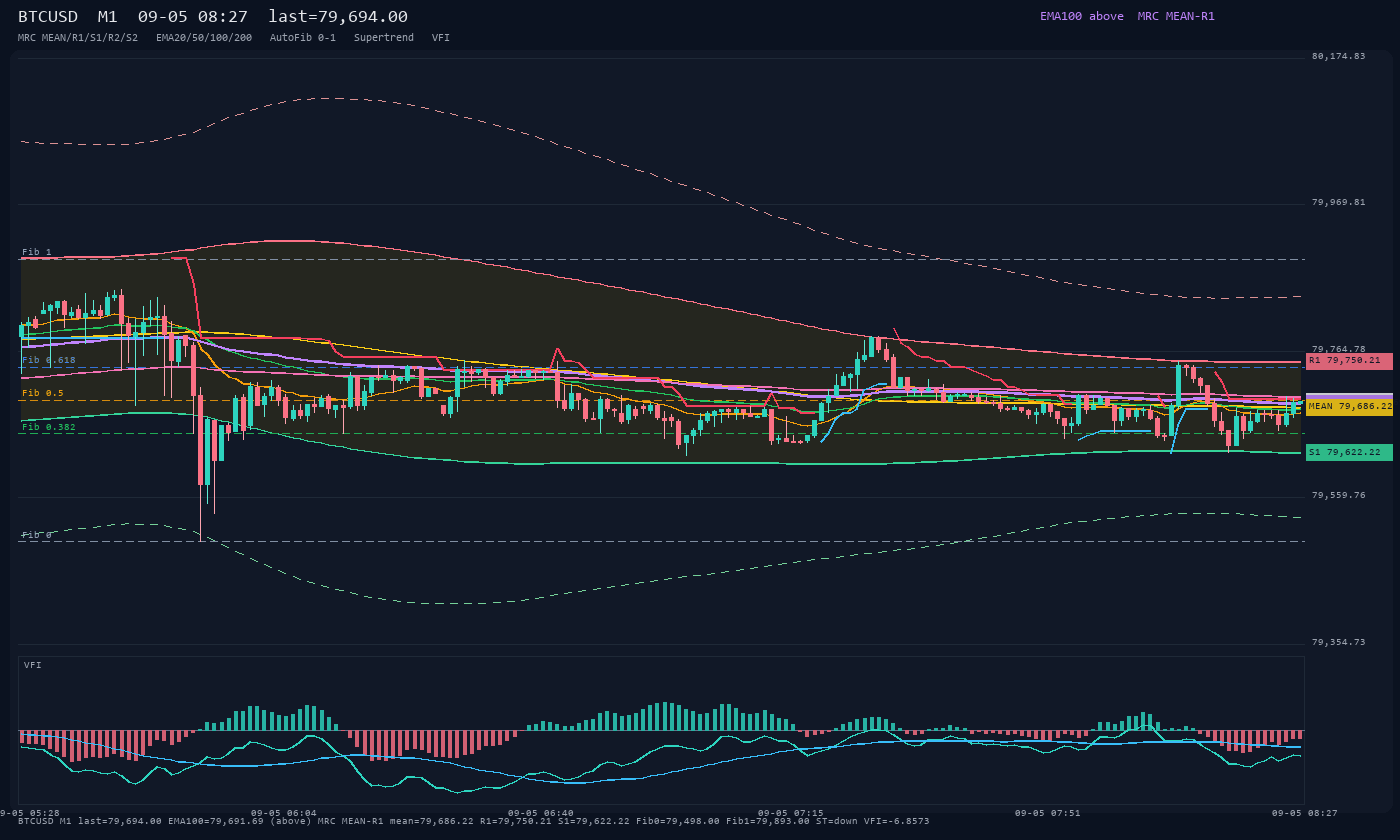Click the MRC MEAN-R1 zone text
Screen dimensions: 1400x840
click(x=1176, y=16)
